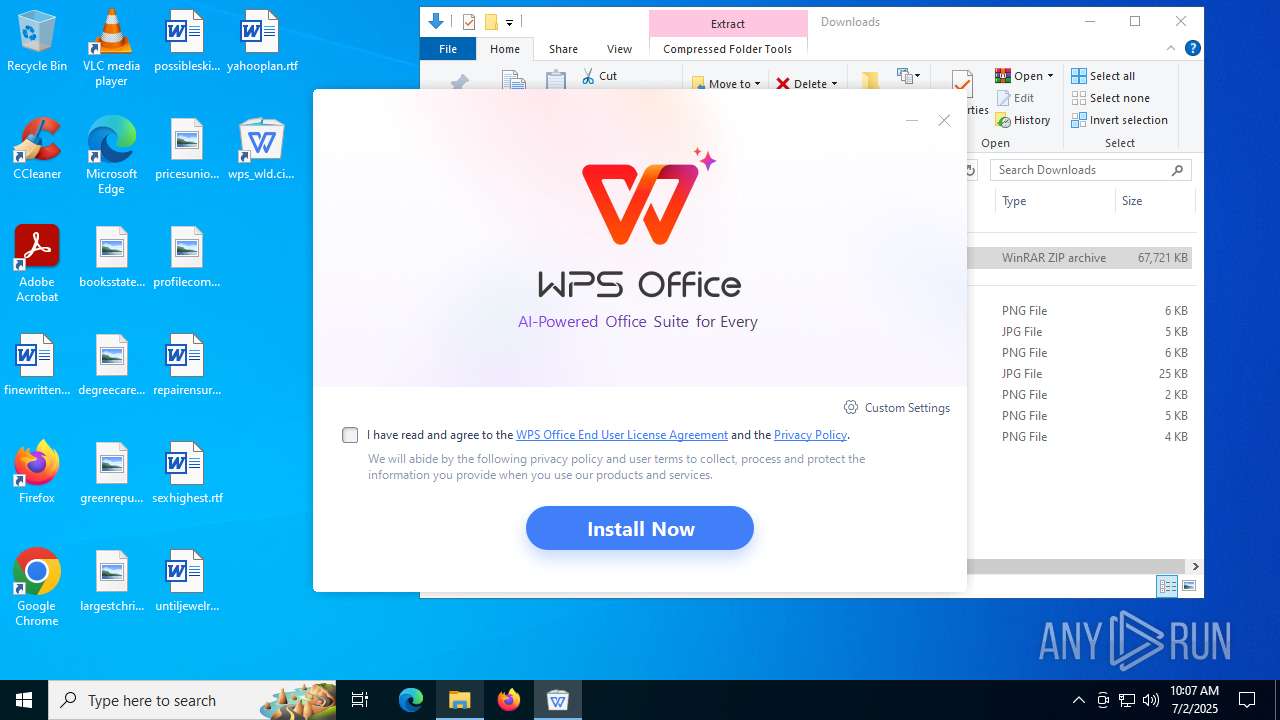Open the Privacy Policy link

810,435
